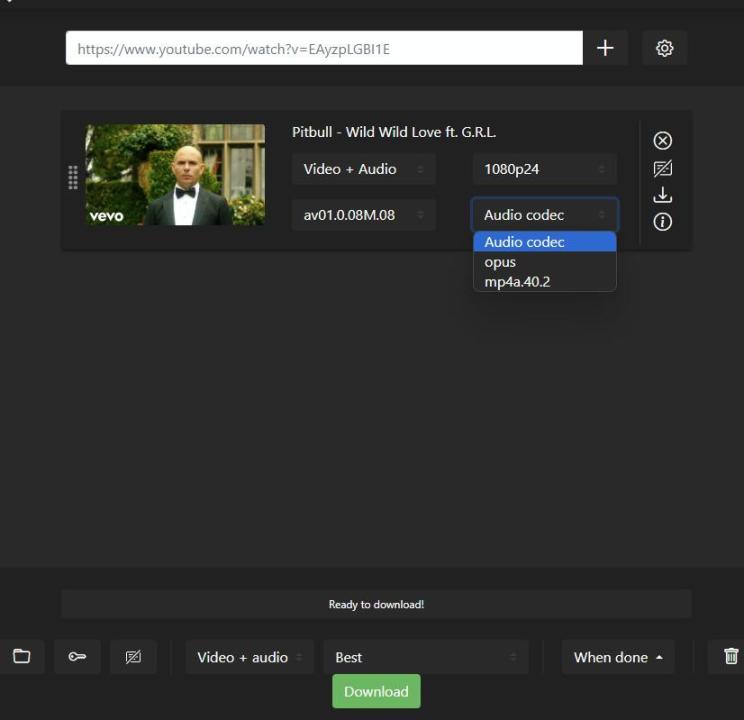Open the 1080p24 resolution dropdown
Viewport: 744px width, 720px height.
coord(544,169)
